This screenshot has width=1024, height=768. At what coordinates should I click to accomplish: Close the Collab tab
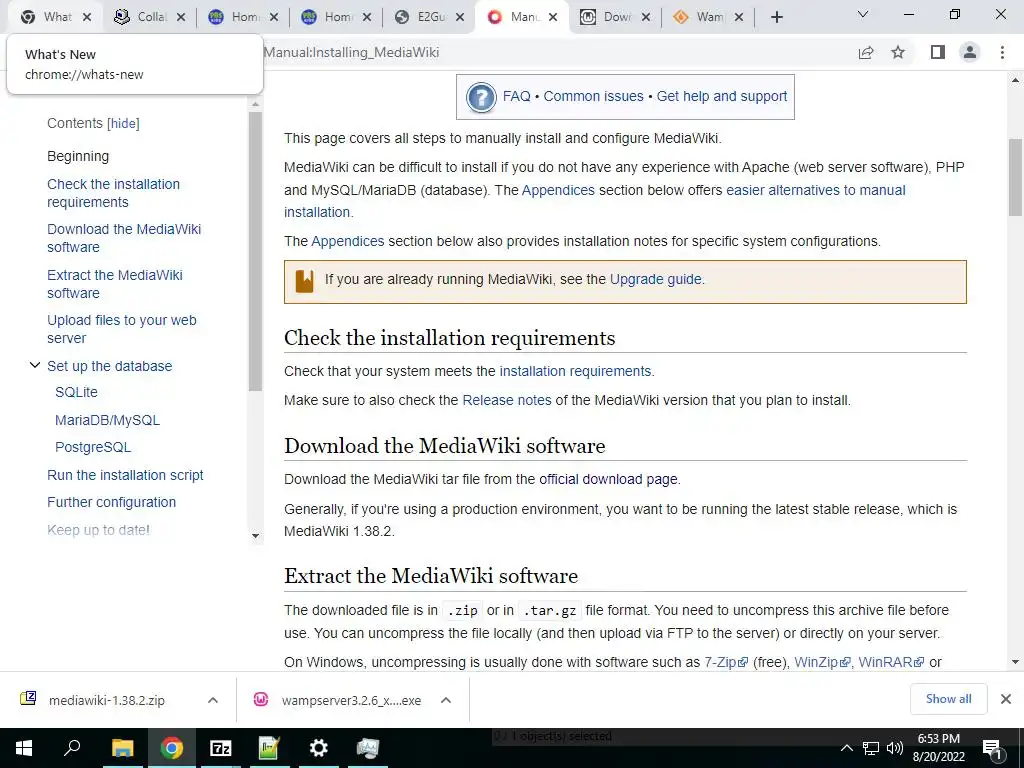(x=181, y=17)
